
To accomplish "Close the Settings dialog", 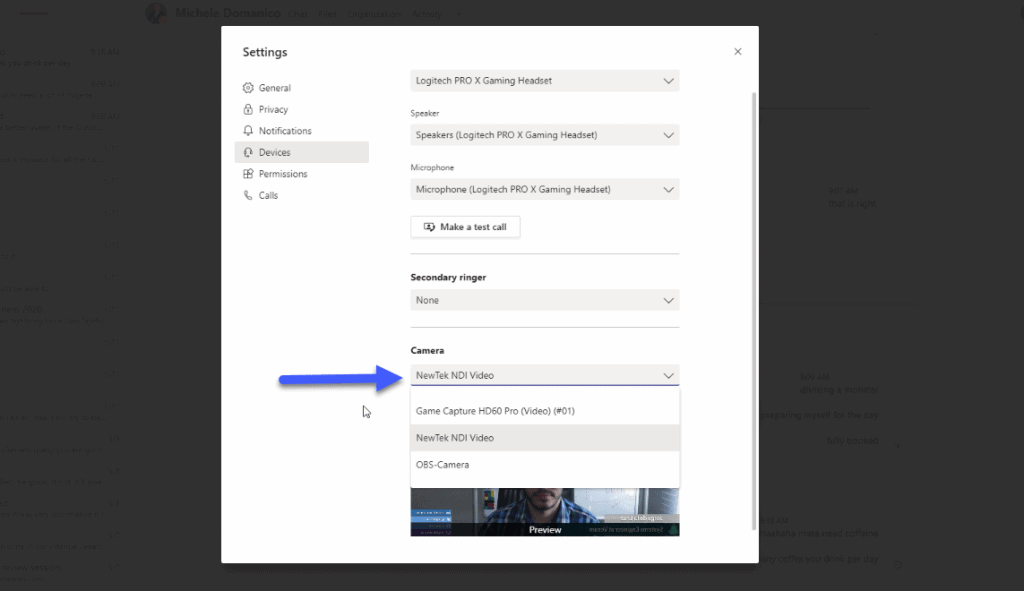I will (x=737, y=52).
